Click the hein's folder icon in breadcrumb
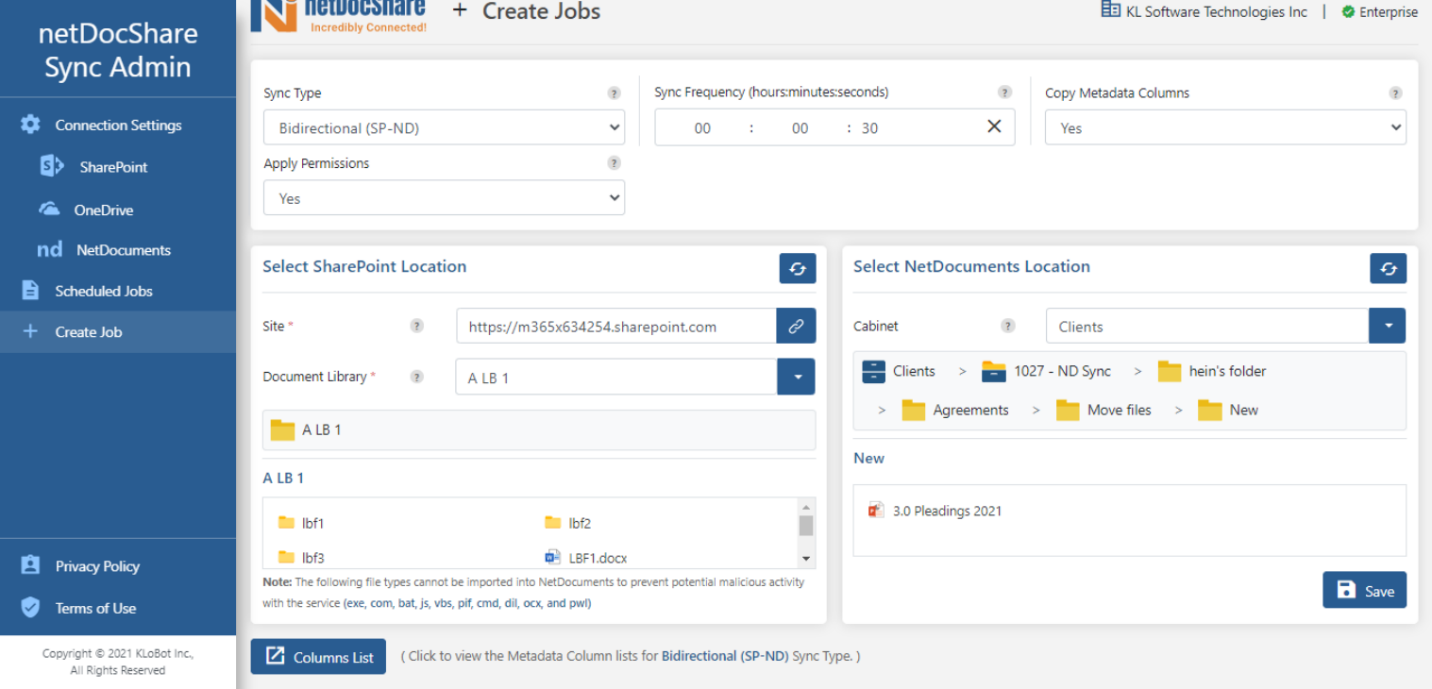The width and height of the screenshot is (1432, 689). tap(1170, 371)
